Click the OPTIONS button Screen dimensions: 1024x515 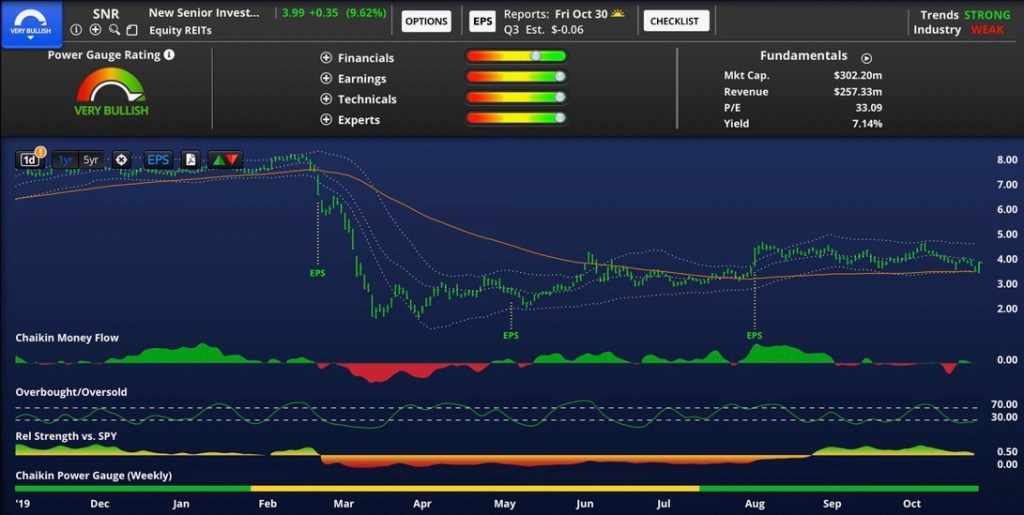426,21
